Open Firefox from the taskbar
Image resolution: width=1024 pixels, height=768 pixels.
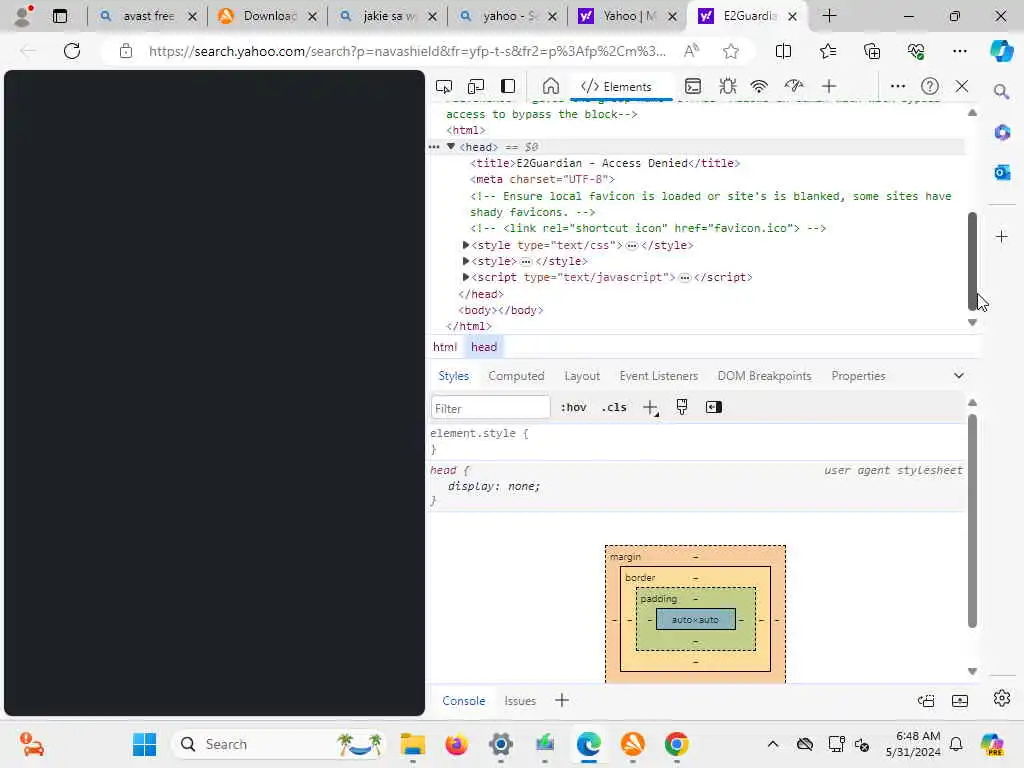point(456,744)
